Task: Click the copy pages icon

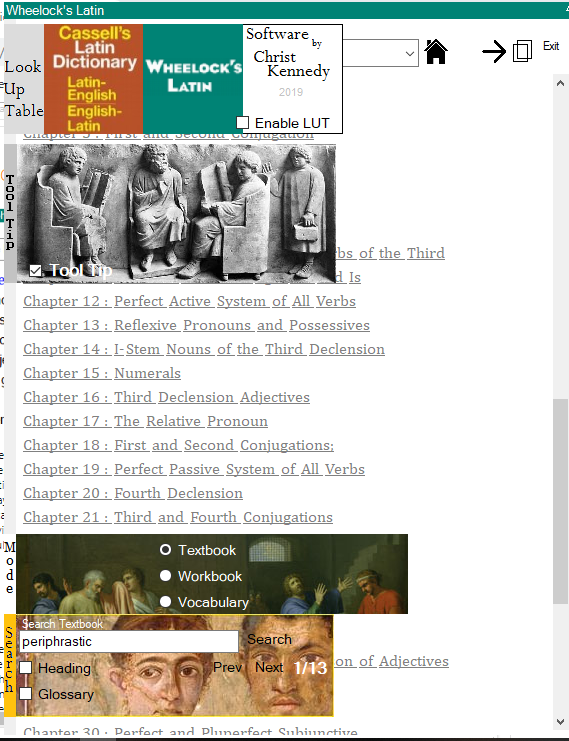Action: click(522, 51)
